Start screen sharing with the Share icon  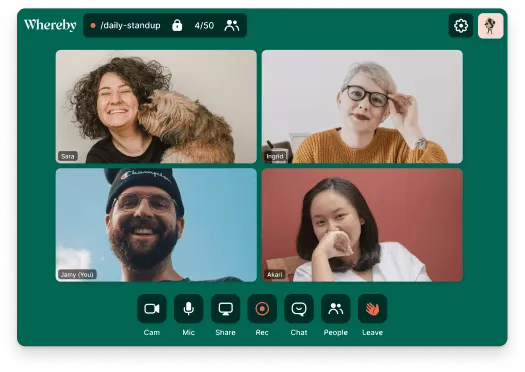tap(225, 308)
